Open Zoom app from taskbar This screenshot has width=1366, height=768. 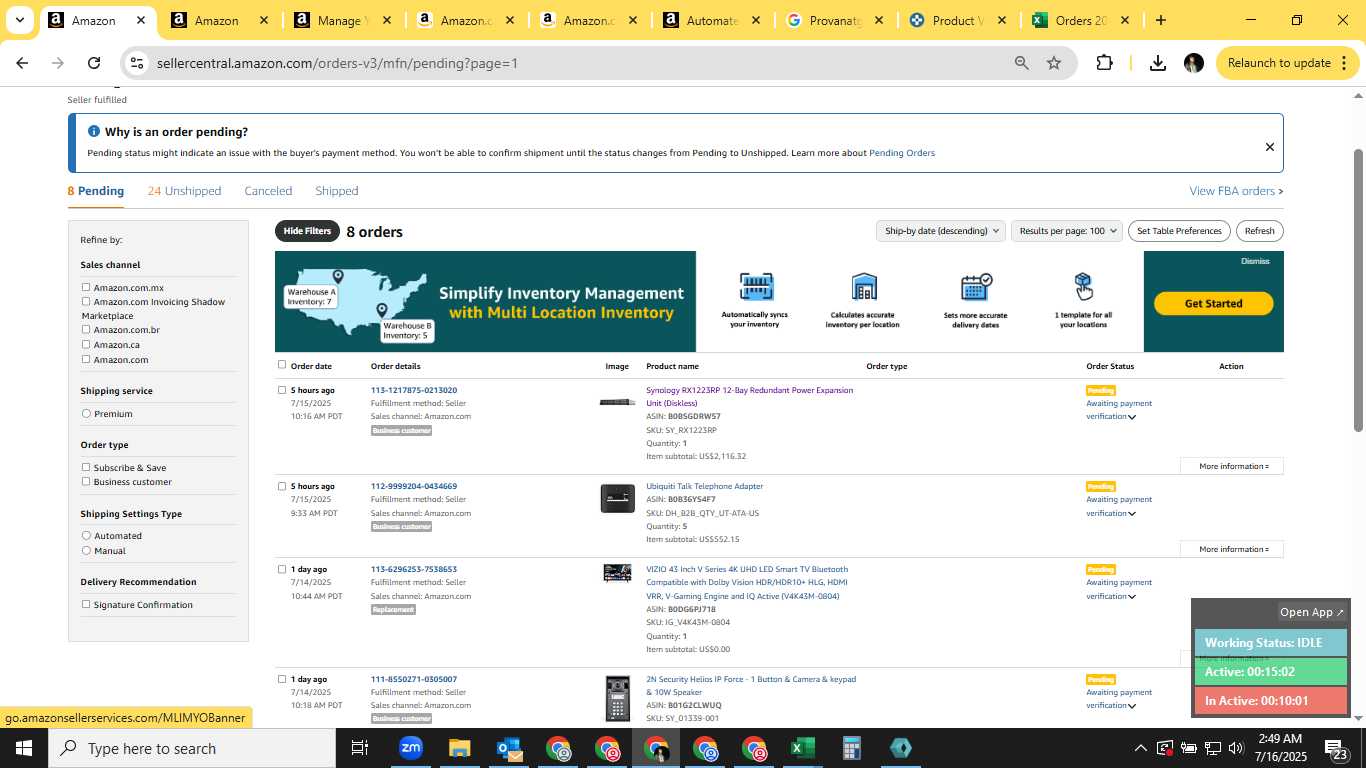(410, 748)
